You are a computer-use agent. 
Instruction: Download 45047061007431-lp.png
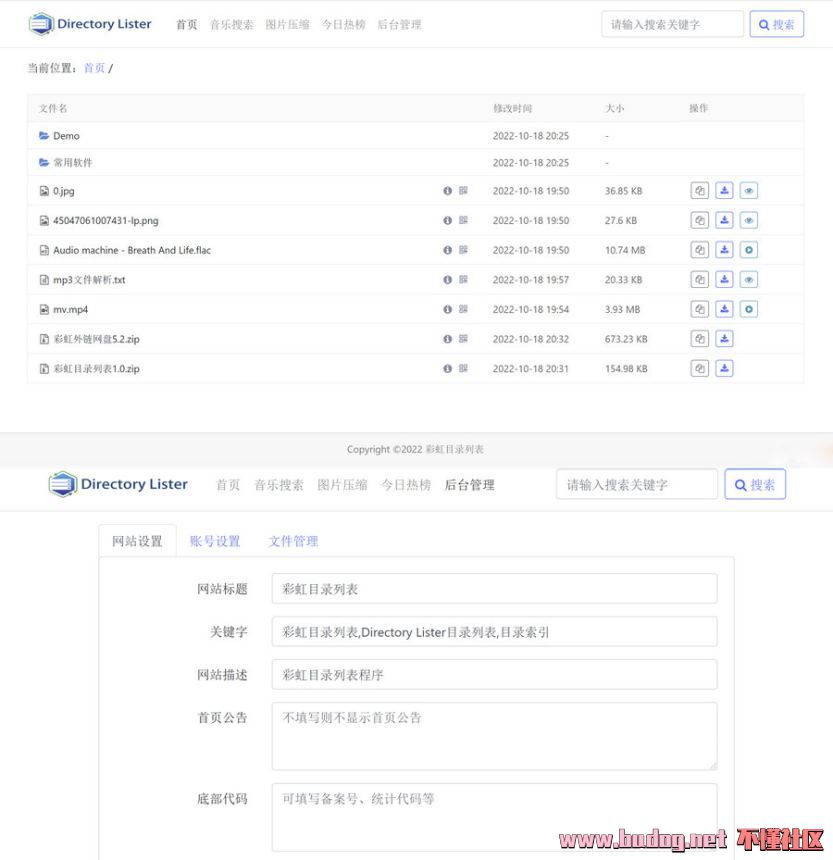click(x=724, y=220)
